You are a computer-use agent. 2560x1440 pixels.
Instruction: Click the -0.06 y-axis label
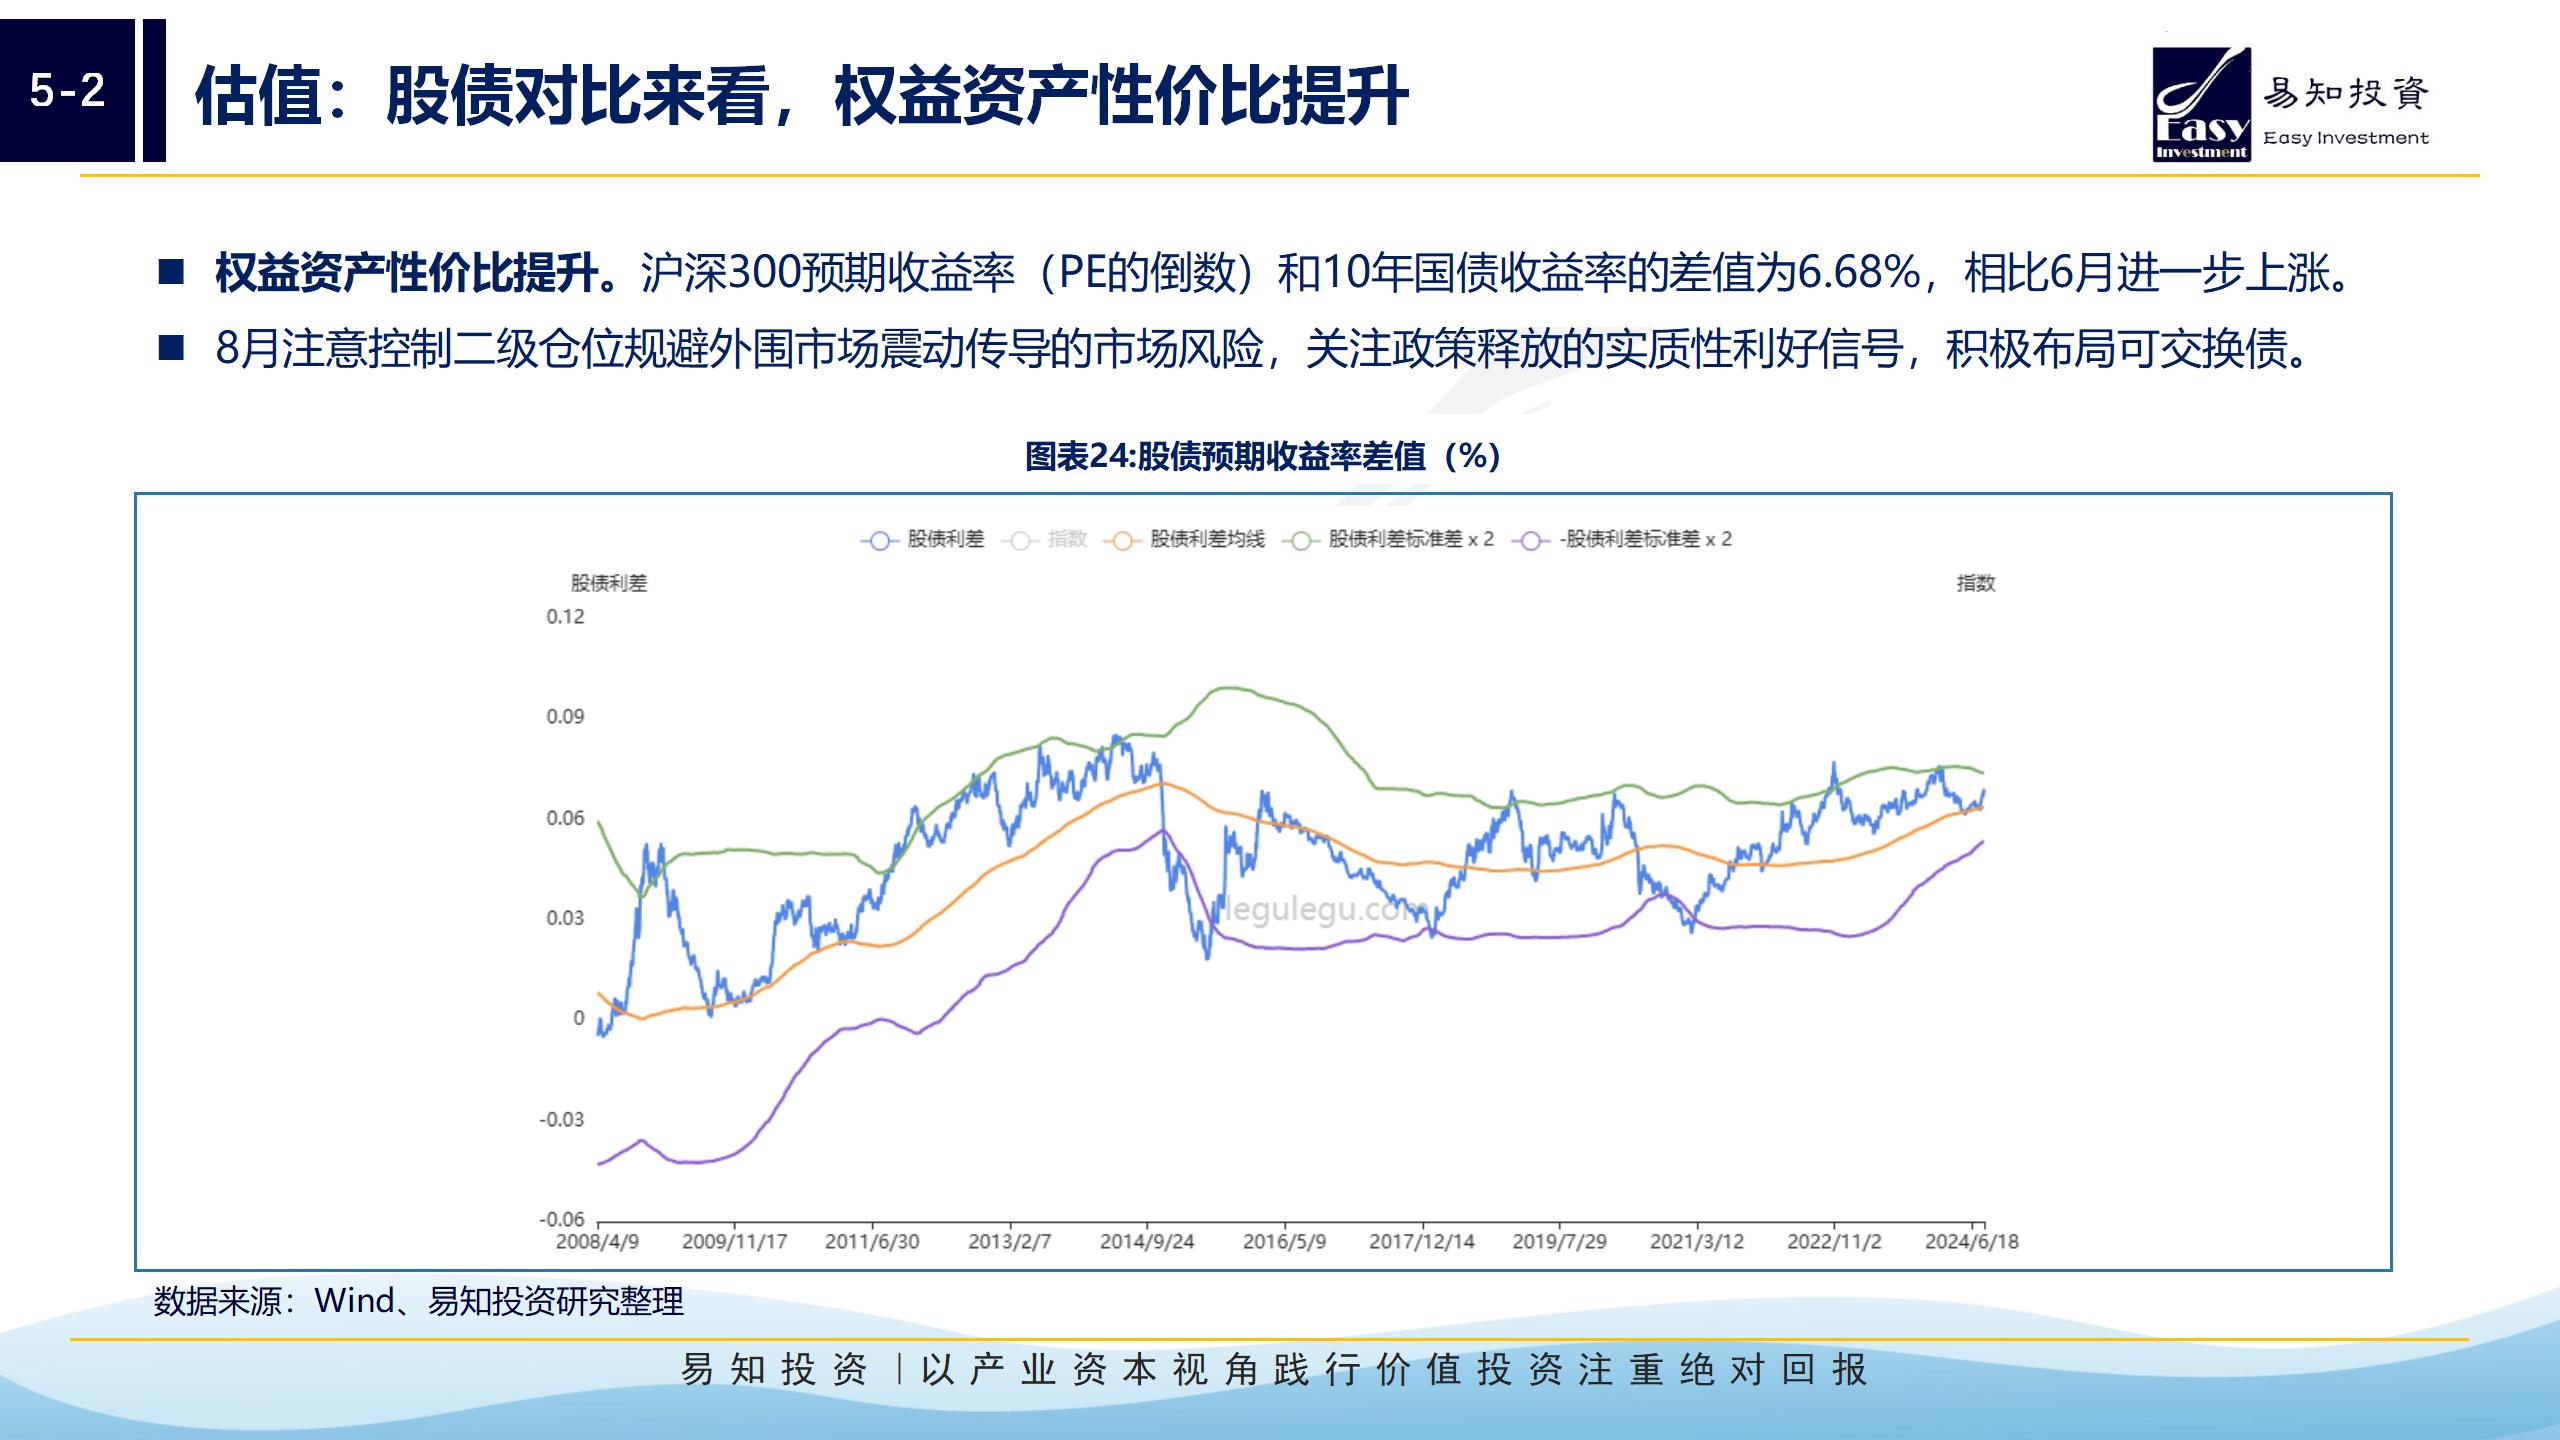[561, 1219]
